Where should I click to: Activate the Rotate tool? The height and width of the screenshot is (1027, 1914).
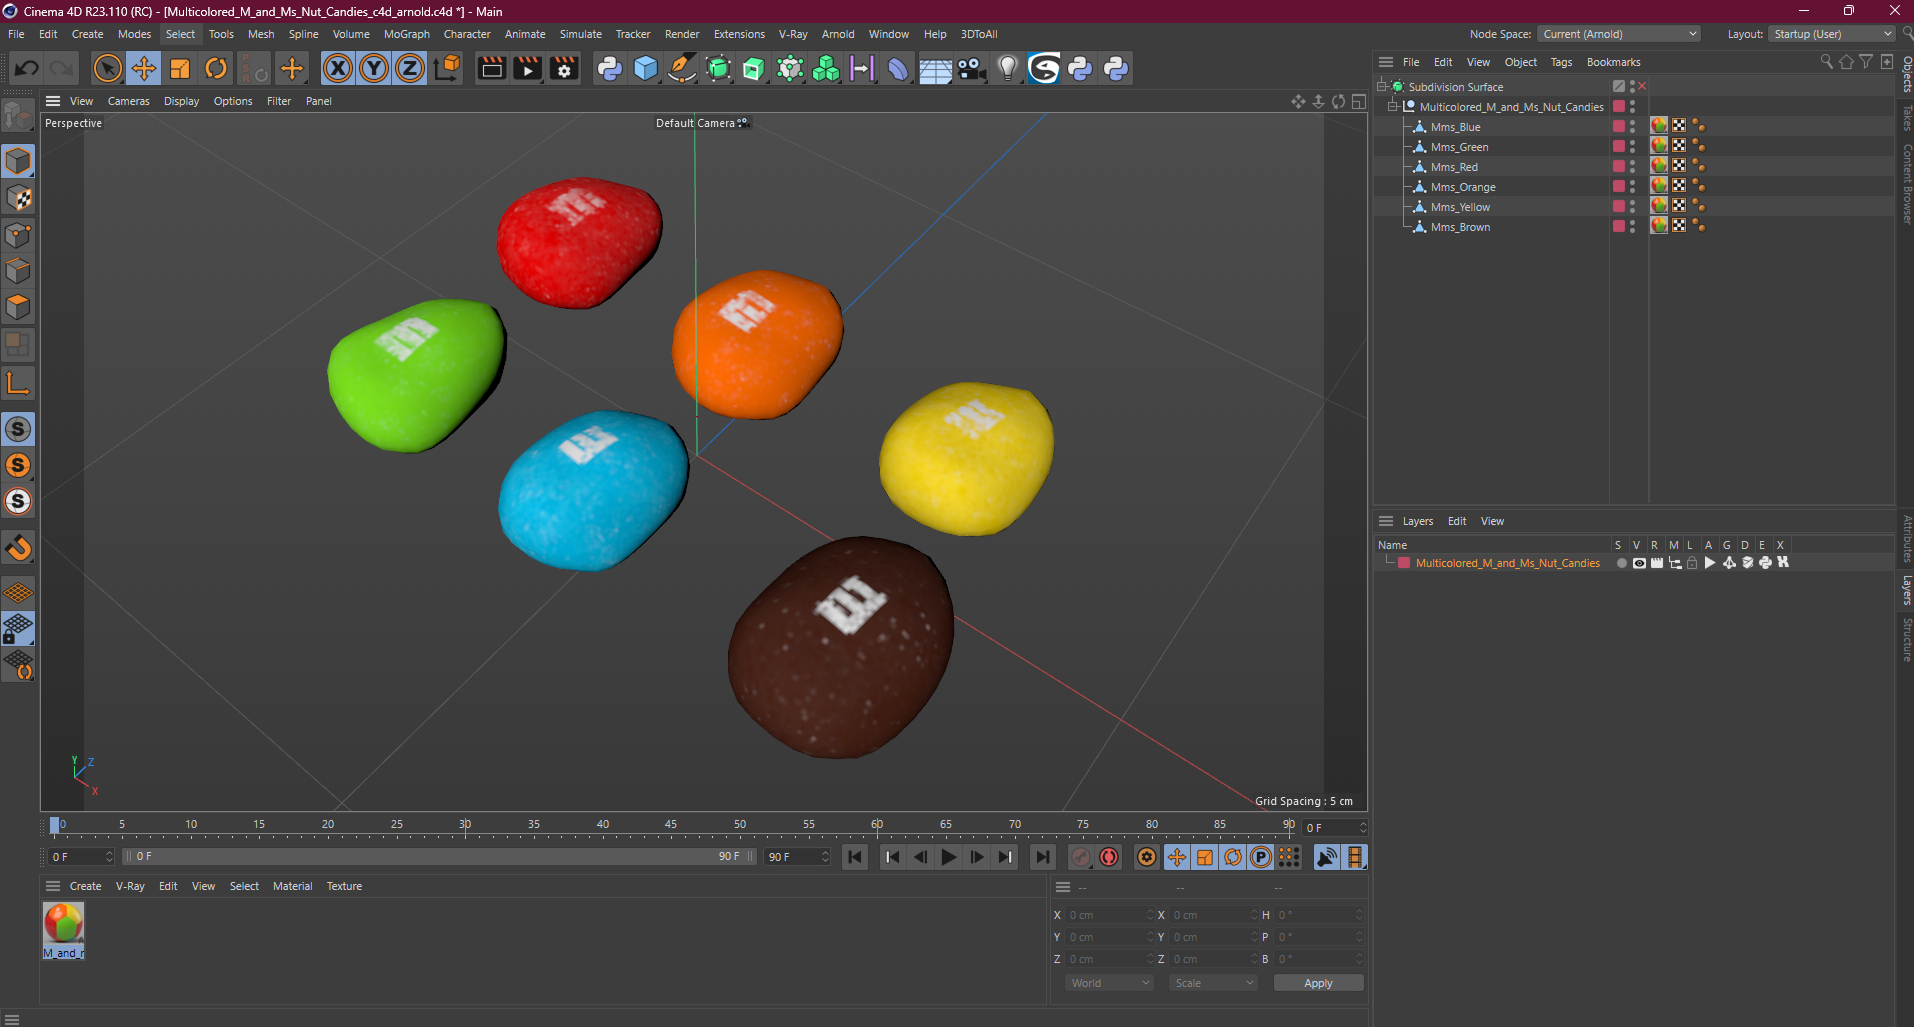click(x=216, y=68)
